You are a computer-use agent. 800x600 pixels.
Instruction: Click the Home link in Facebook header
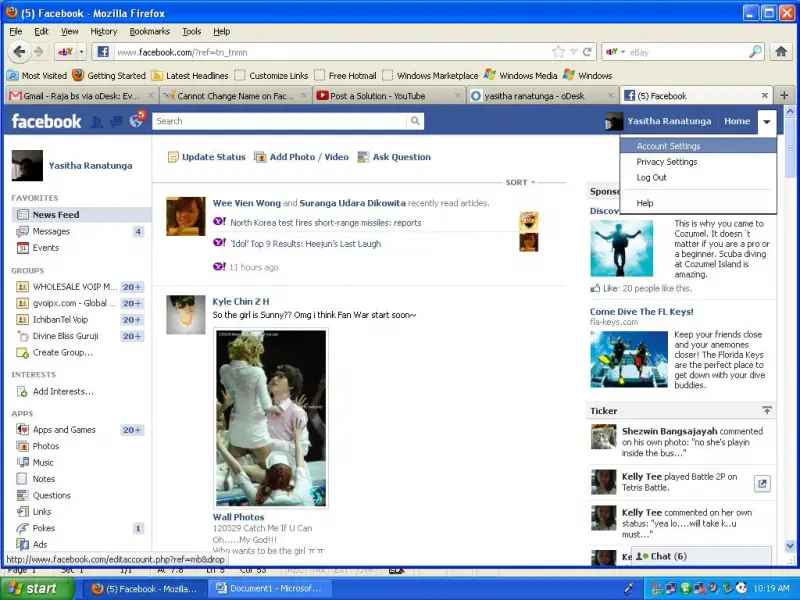pyautogui.click(x=737, y=121)
